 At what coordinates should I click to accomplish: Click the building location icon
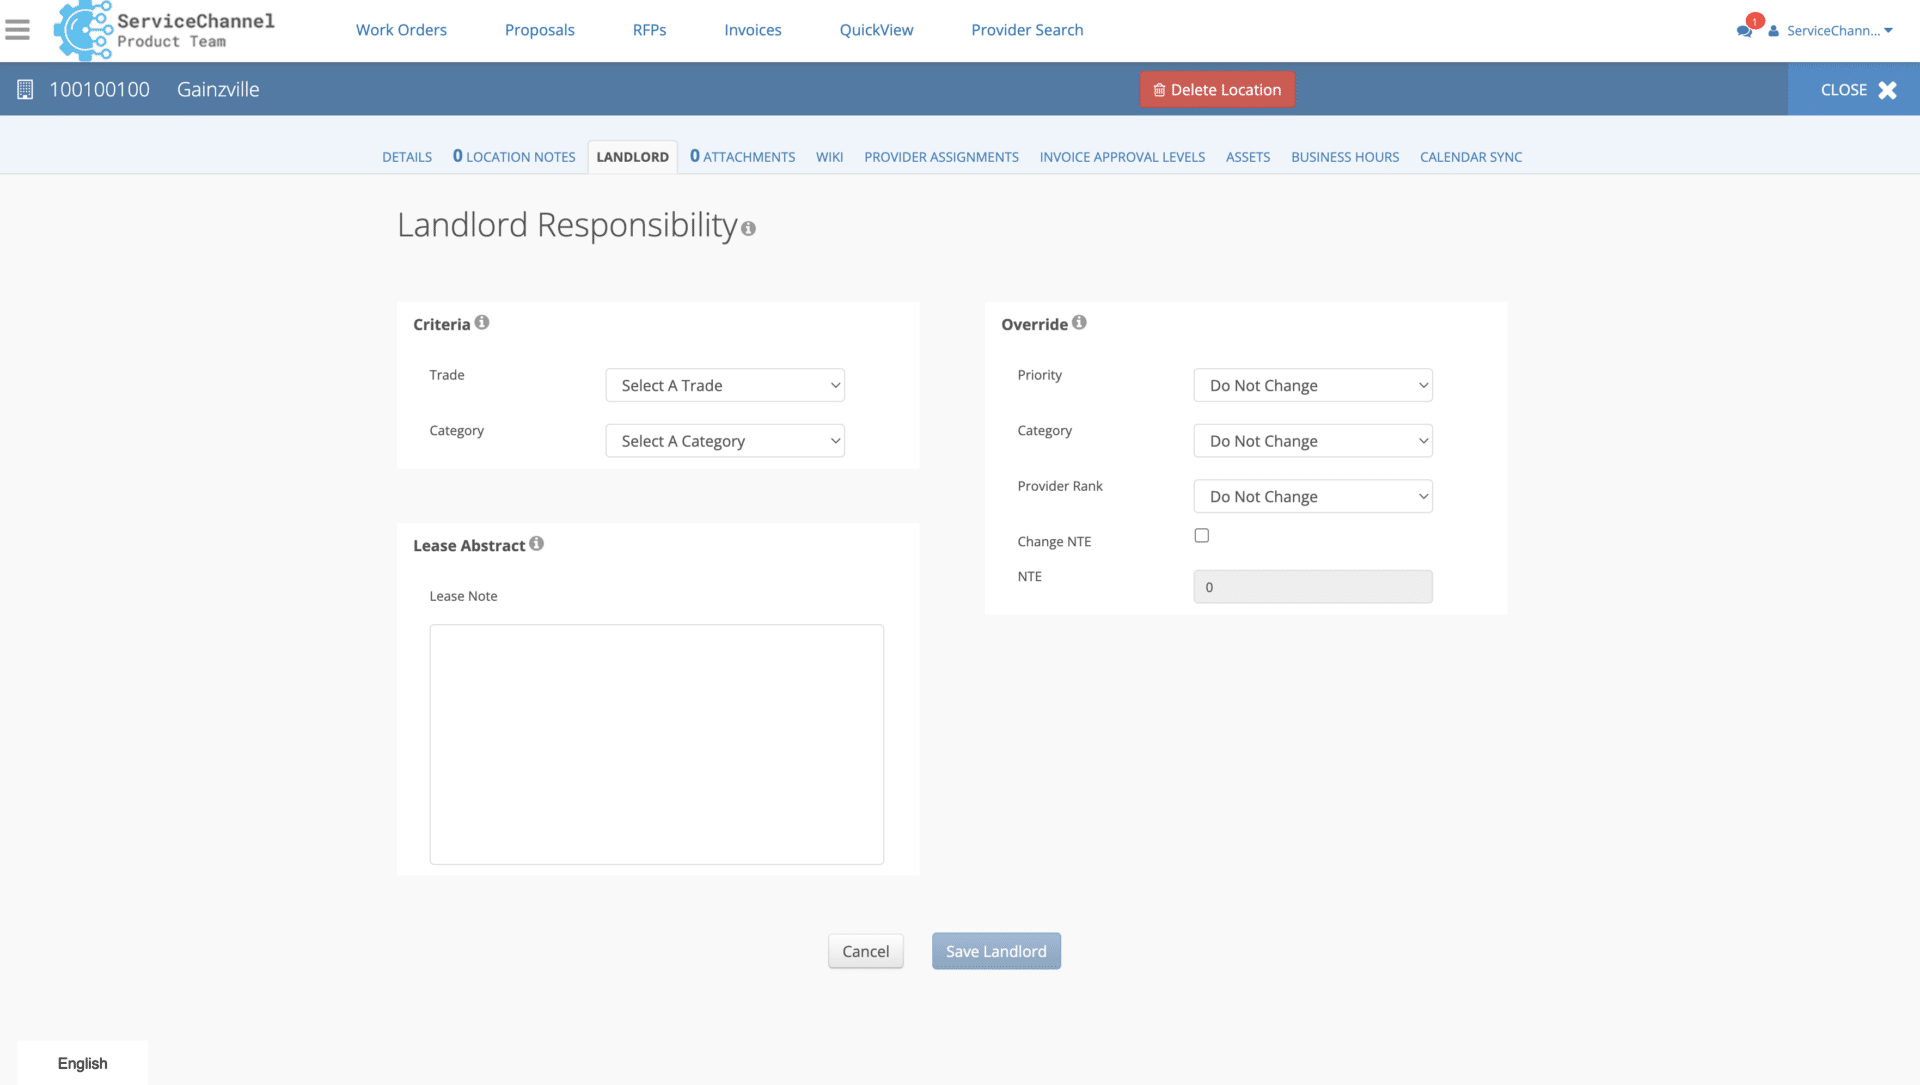coord(25,90)
